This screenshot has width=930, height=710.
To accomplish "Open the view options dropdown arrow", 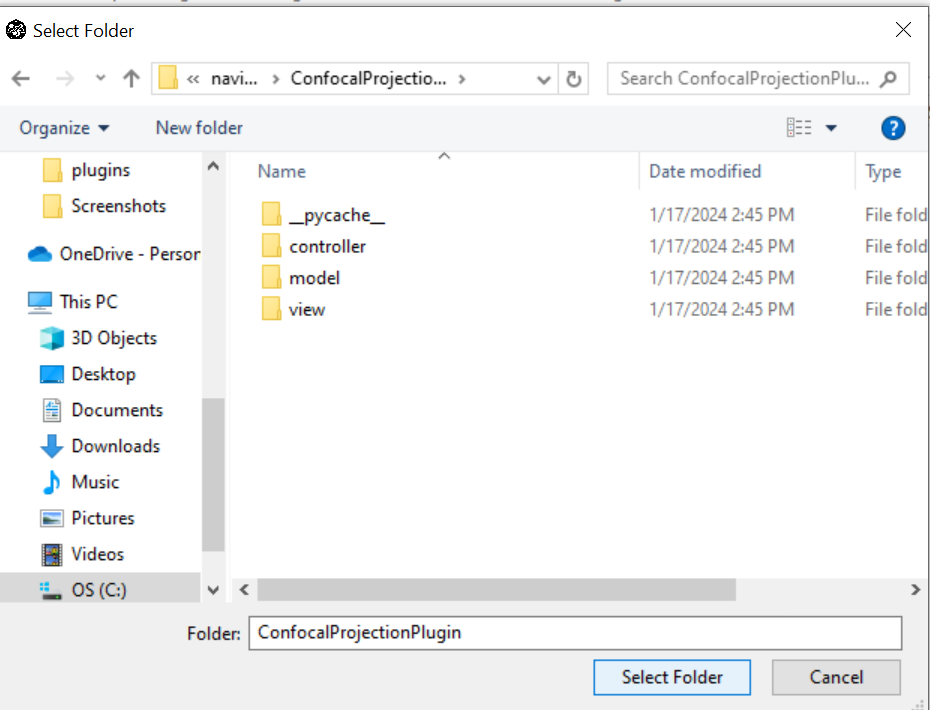I will 831,128.
